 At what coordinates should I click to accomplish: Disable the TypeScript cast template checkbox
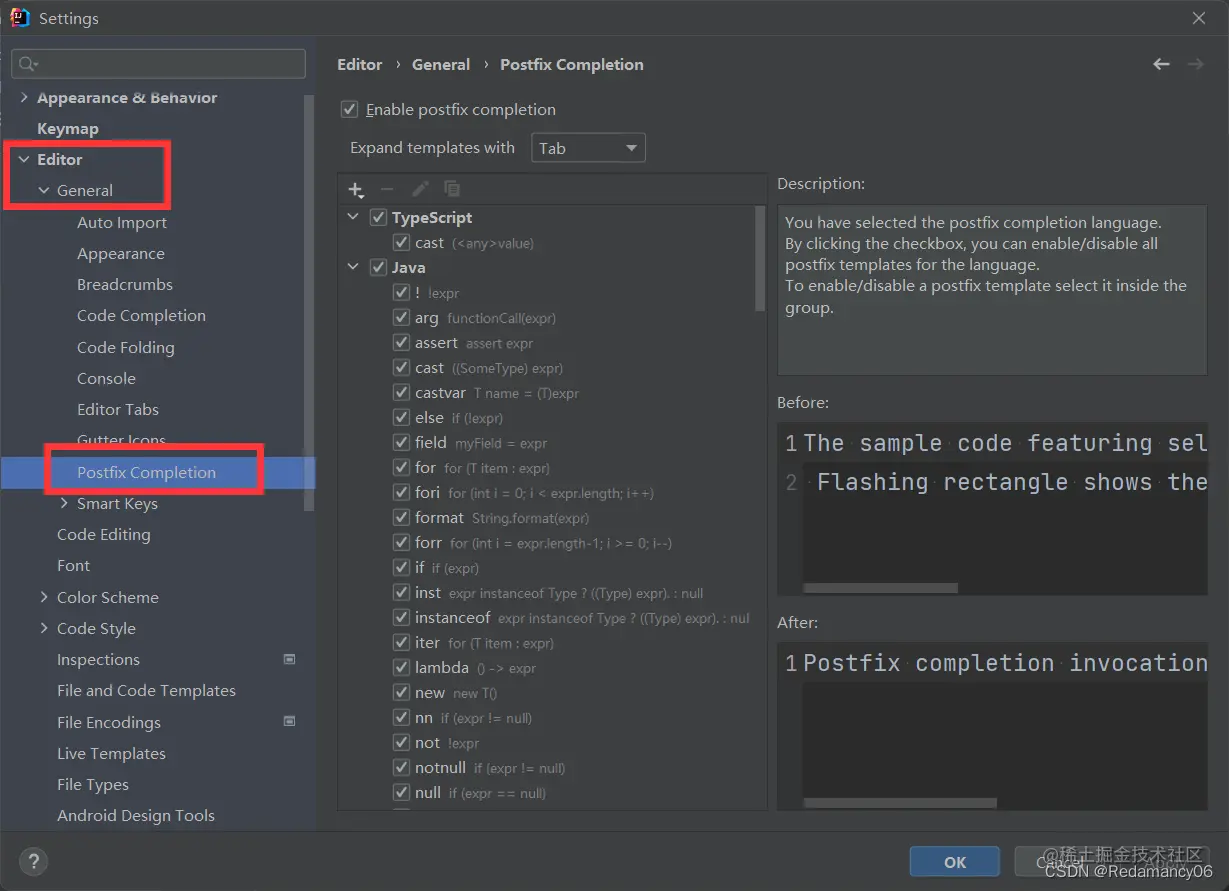401,242
